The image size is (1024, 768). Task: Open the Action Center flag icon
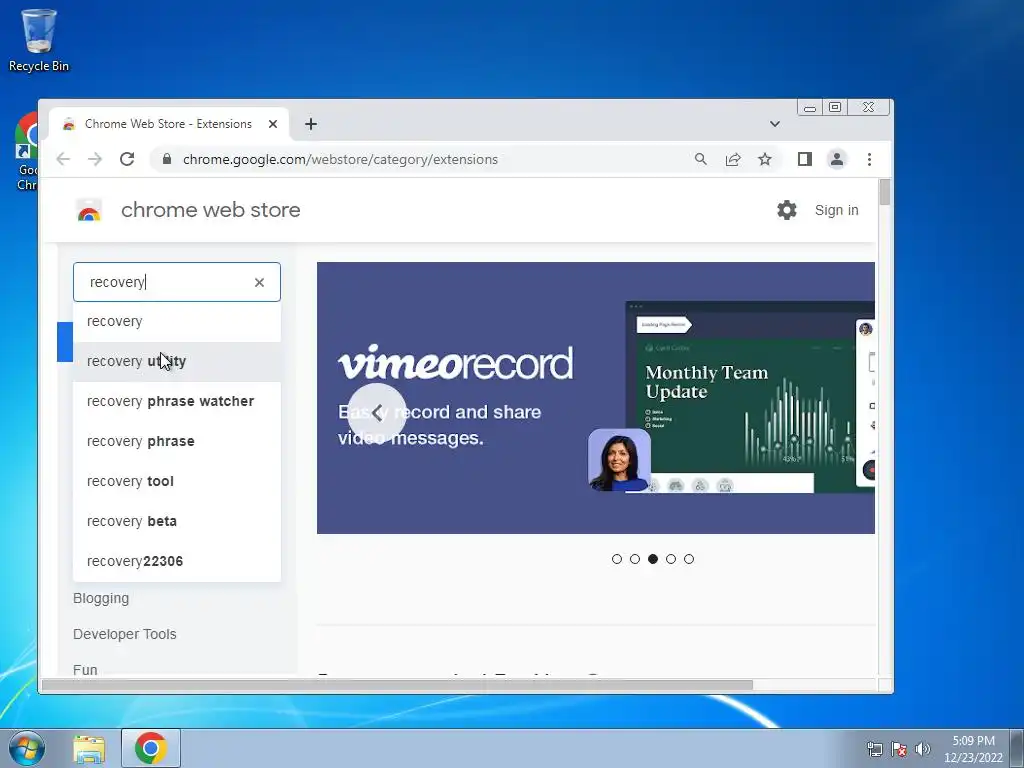click(899, 749)
